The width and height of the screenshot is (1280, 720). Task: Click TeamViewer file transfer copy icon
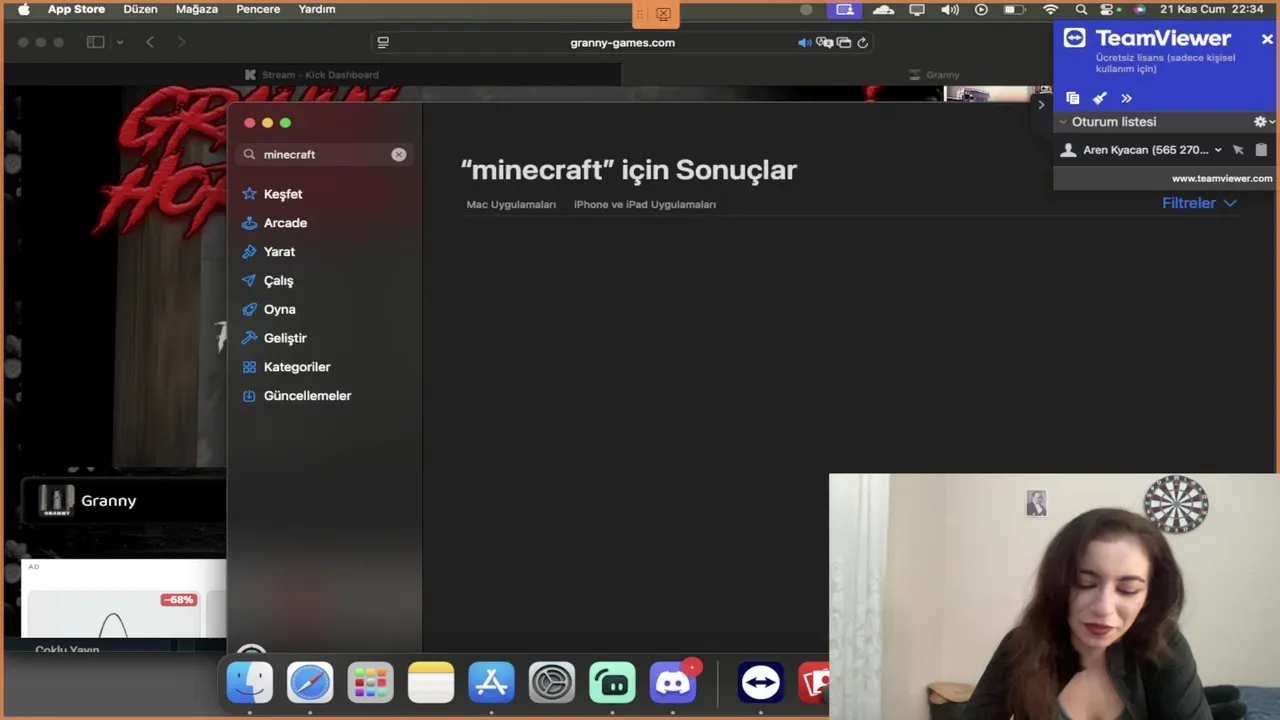coord(1073,98)
